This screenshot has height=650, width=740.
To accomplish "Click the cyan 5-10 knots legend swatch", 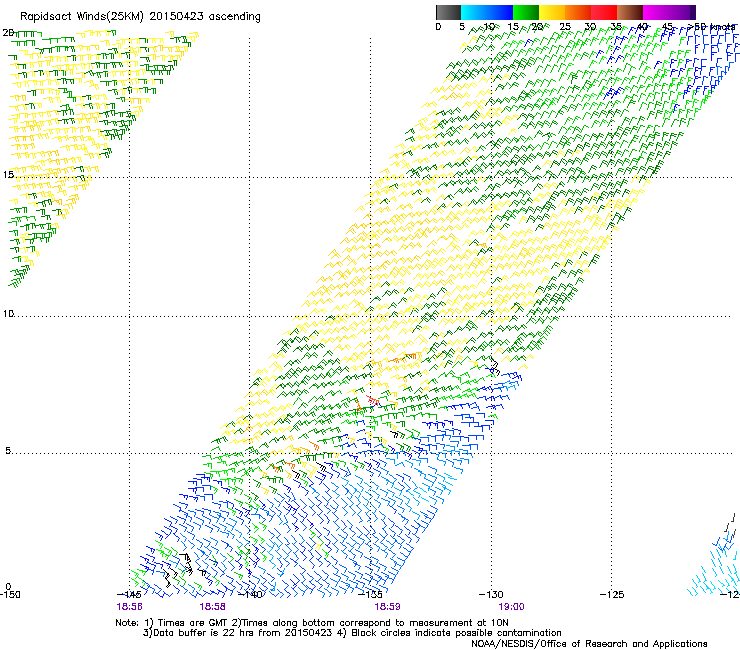I will tap(473, 12).
